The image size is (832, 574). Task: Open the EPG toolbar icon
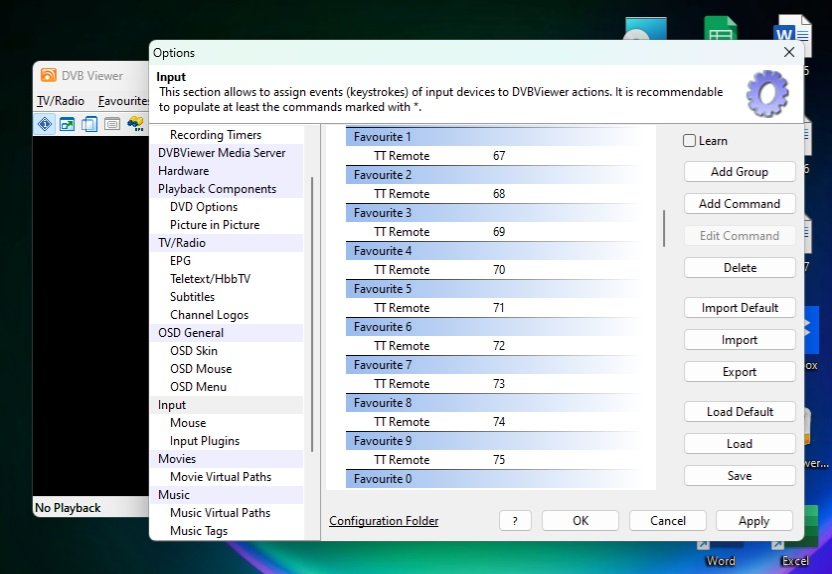pyautogui.click(x=135, y=124)
